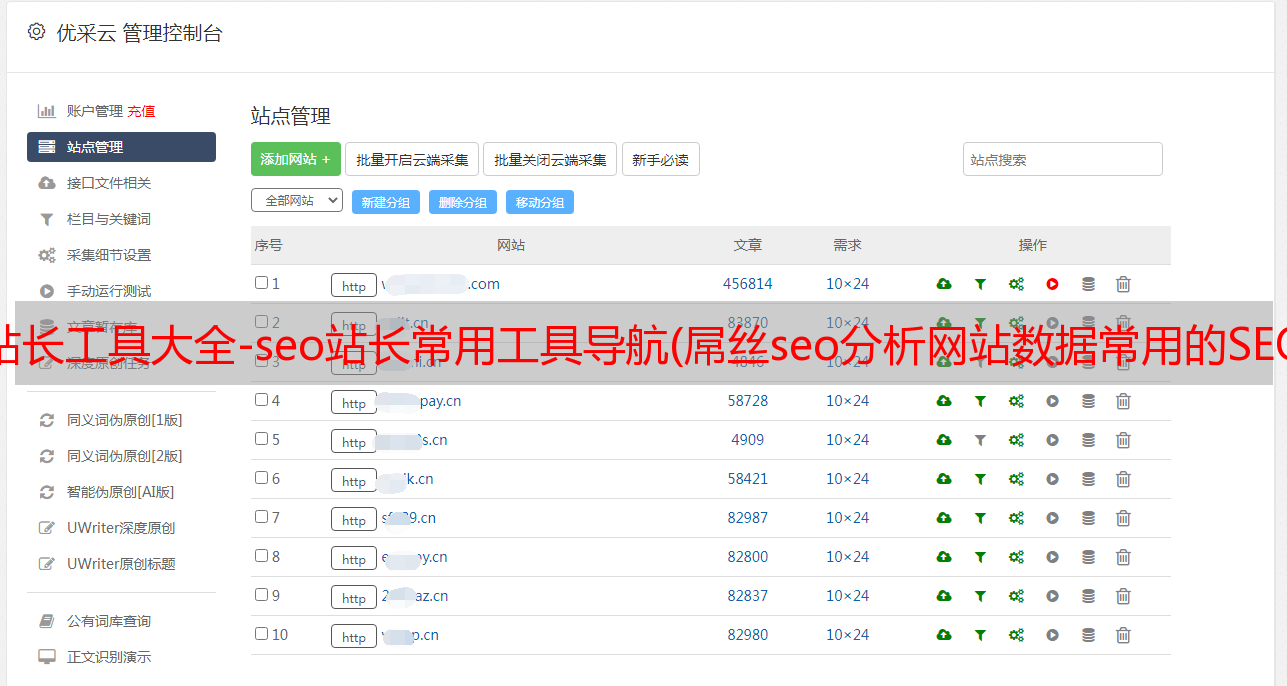
Task: Click the play icon in row 5
Action: click(1052, 440)
